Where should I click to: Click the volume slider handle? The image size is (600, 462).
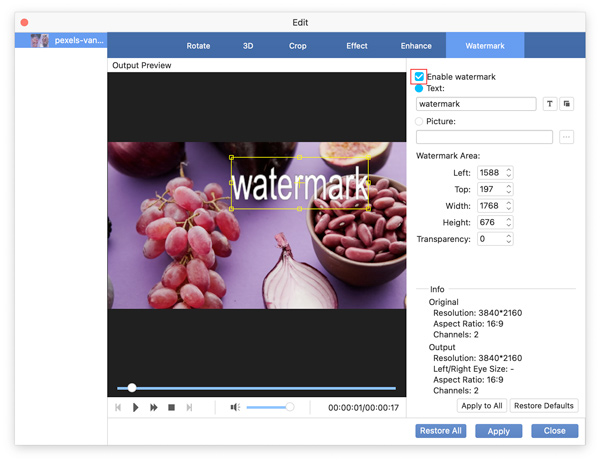289,407
